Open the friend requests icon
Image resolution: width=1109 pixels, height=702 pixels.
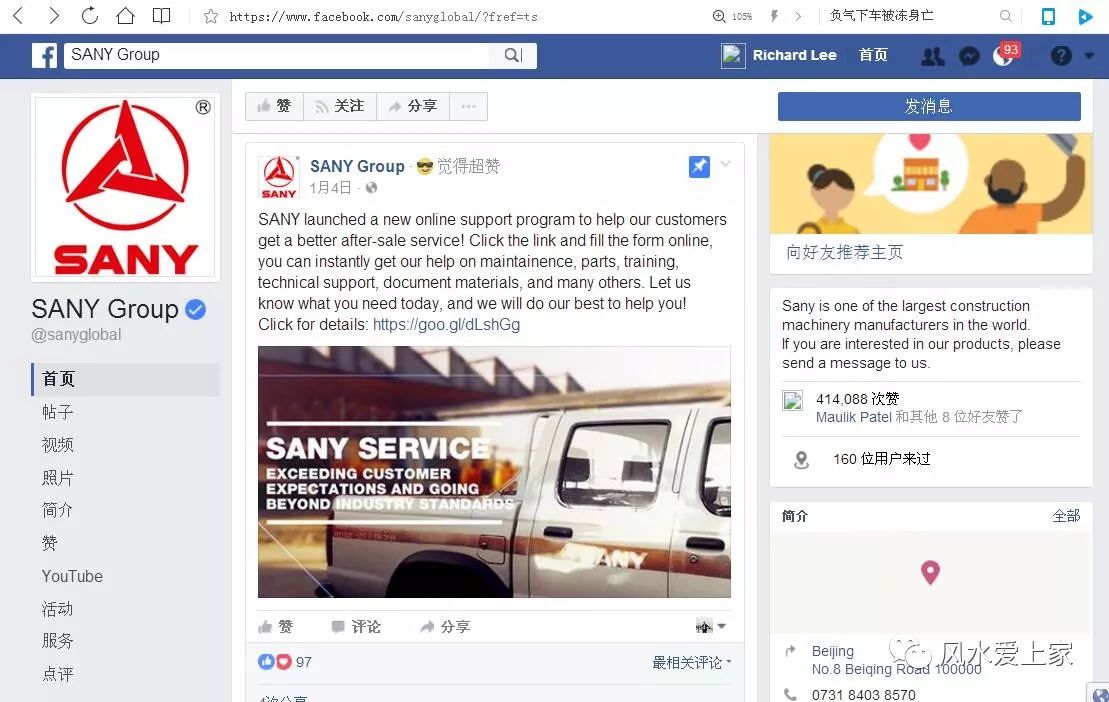(932, 56)
